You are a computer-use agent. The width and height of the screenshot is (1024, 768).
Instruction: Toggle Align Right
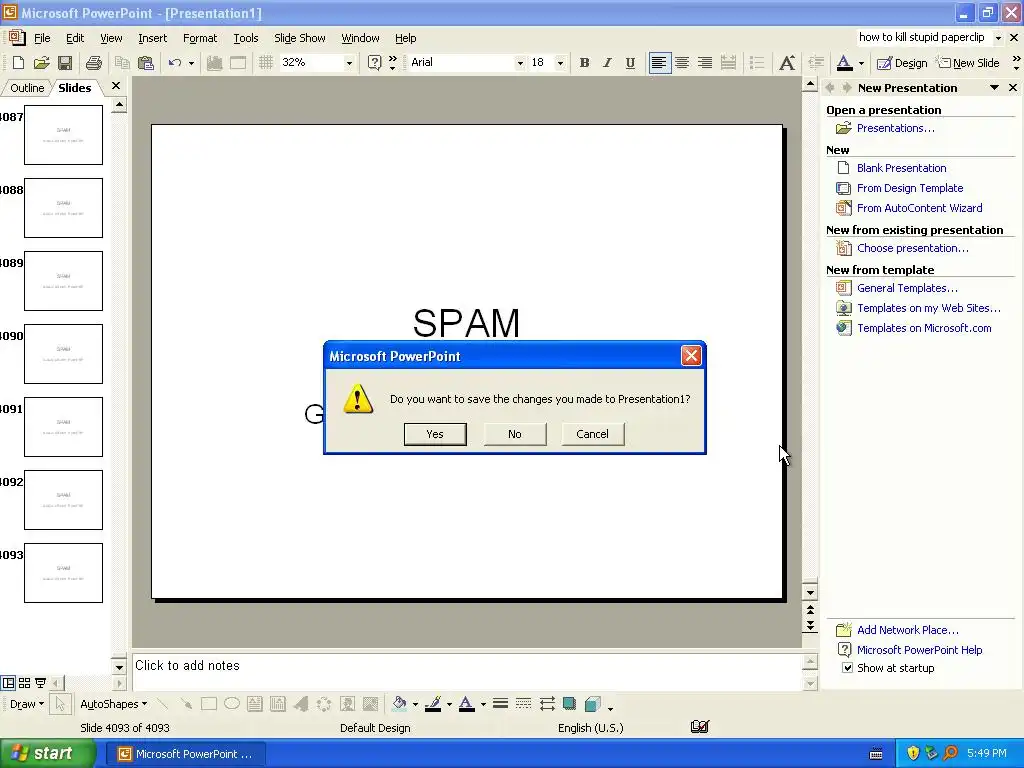(705, 63)
